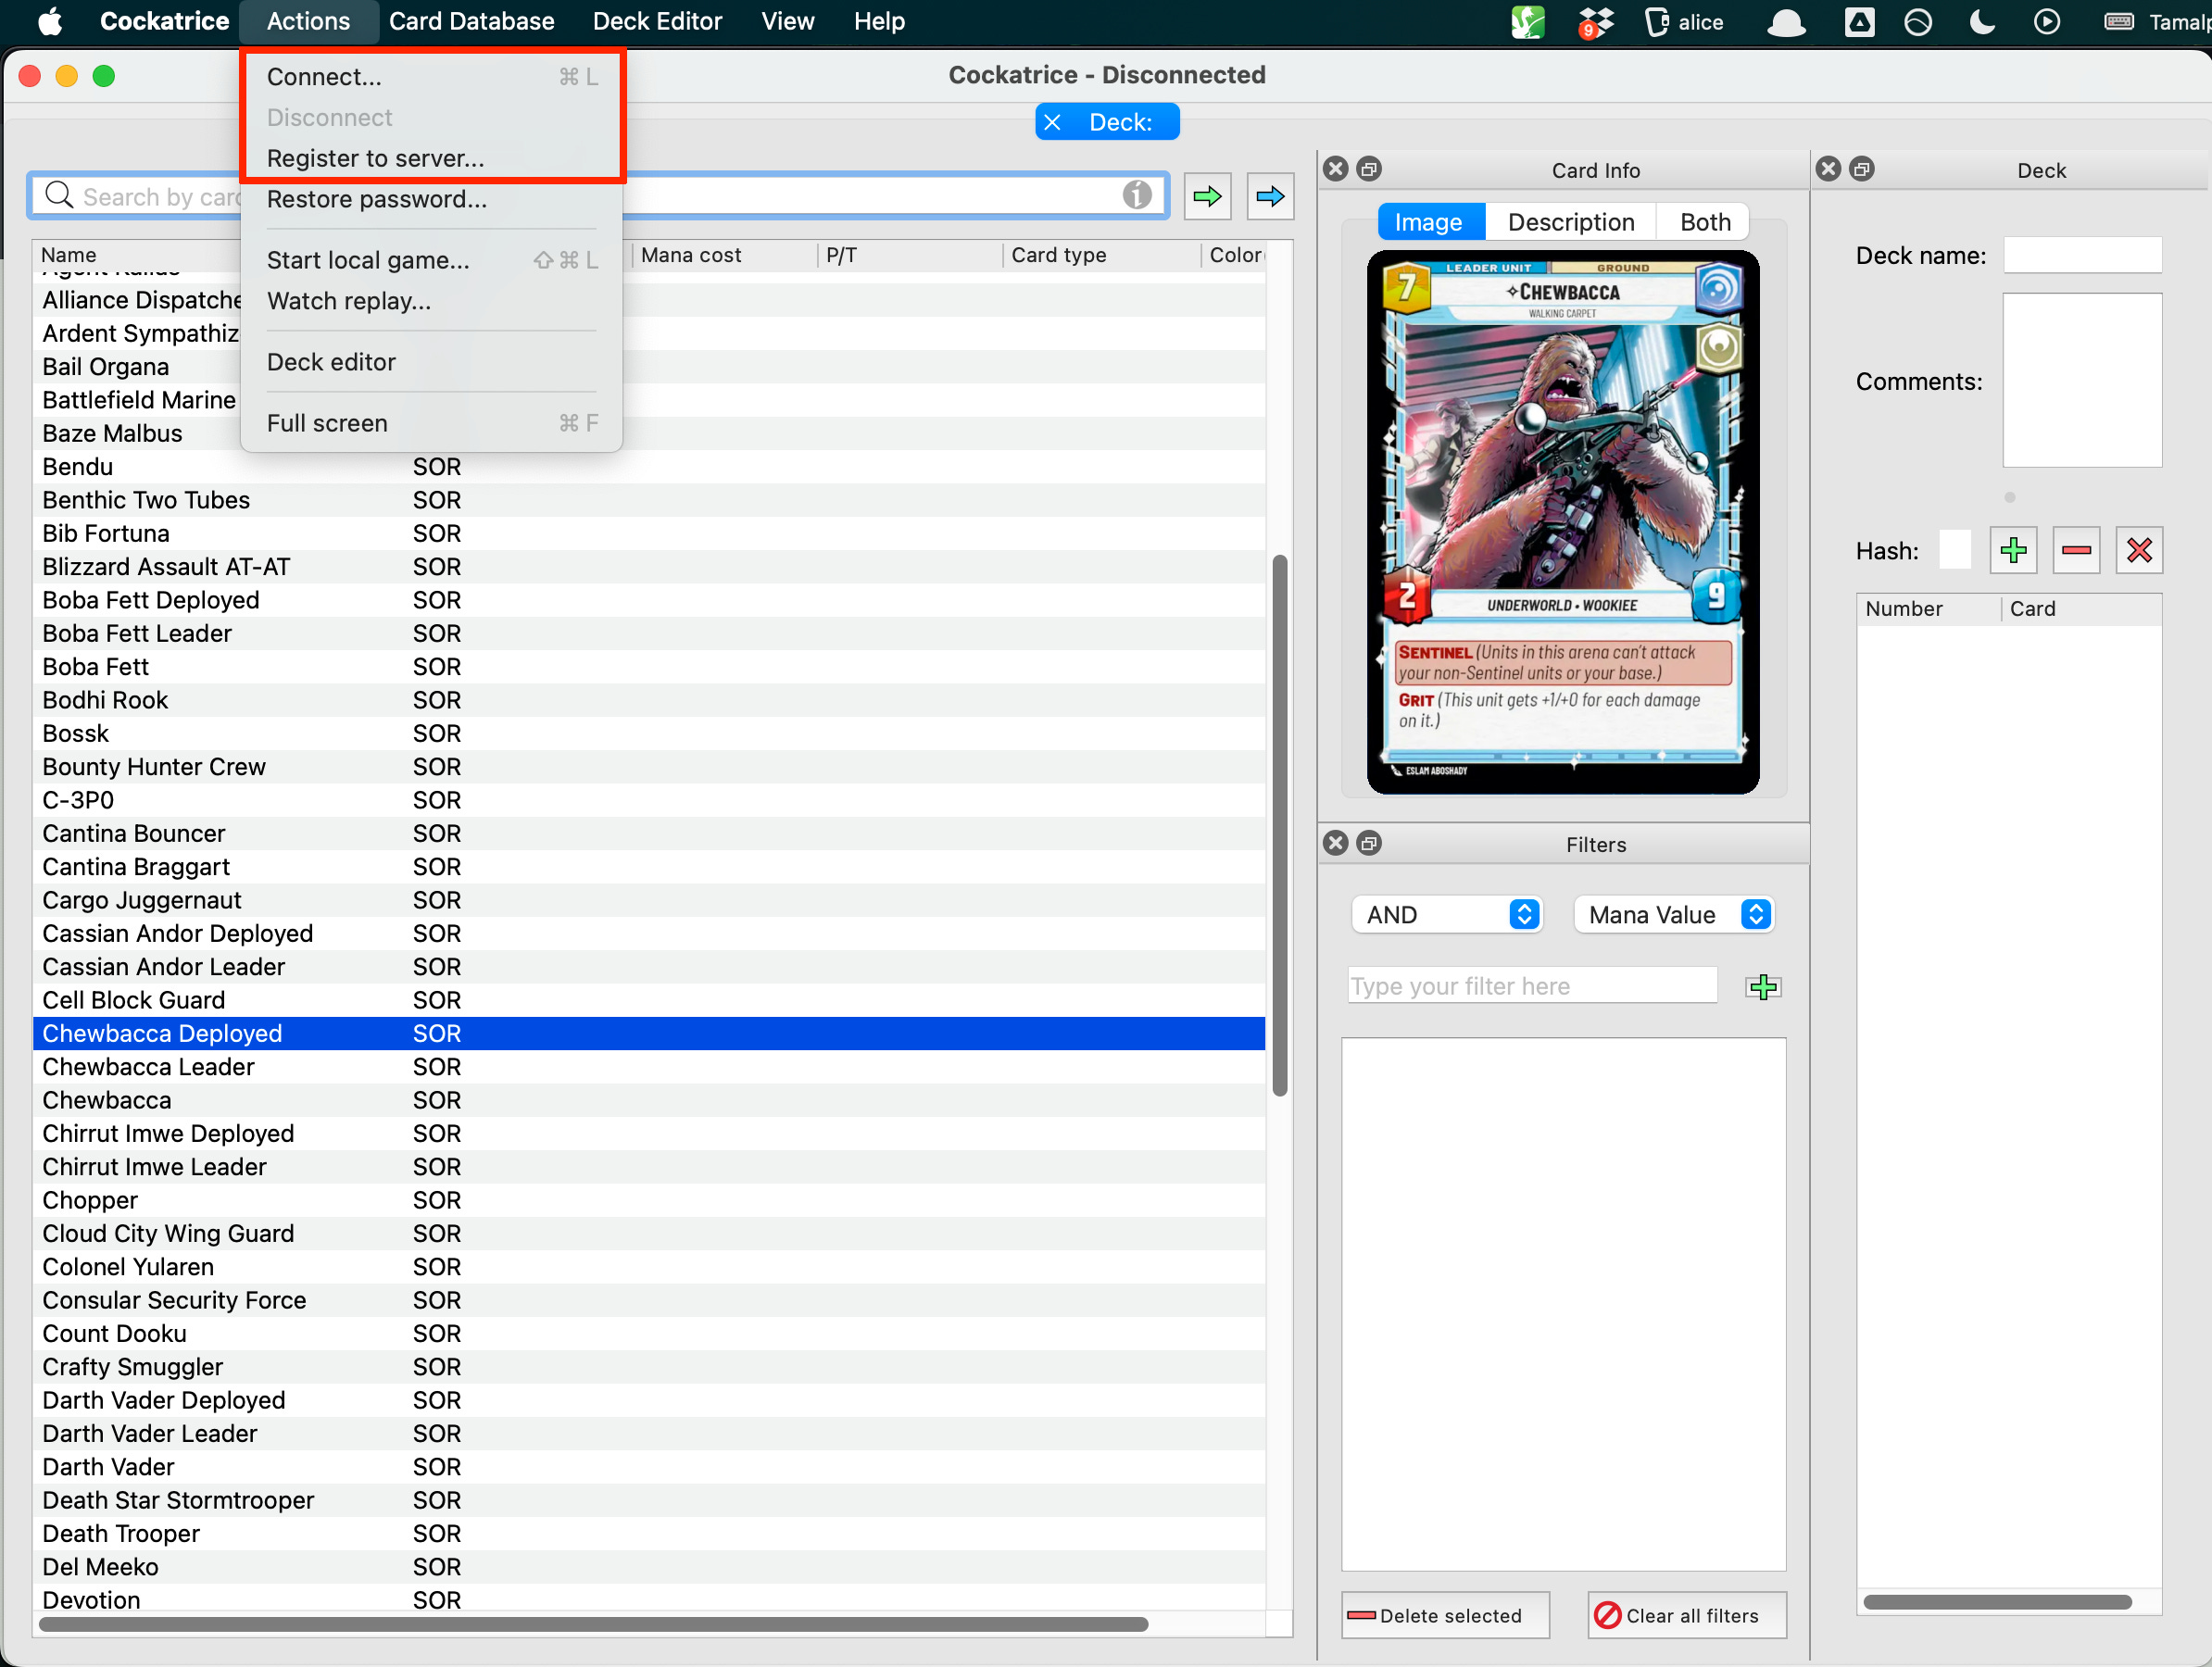Click the green arrow add-to-deck icon
The height and width of the screenshot is (1667, 2212).
(x=1207, y=196)
